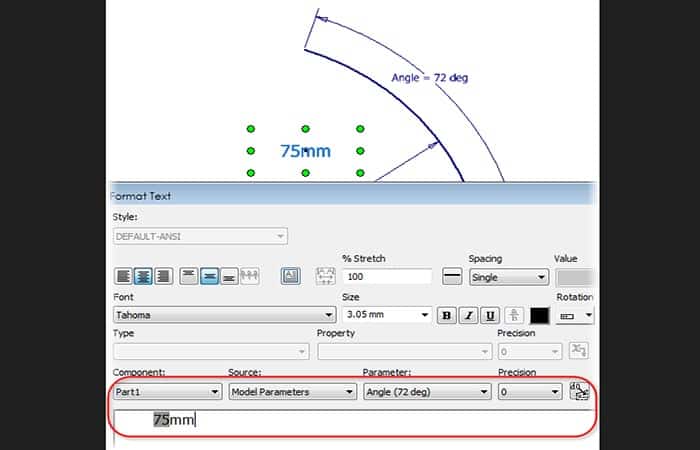
Task: Set right text justification
Action: [164, 276]
